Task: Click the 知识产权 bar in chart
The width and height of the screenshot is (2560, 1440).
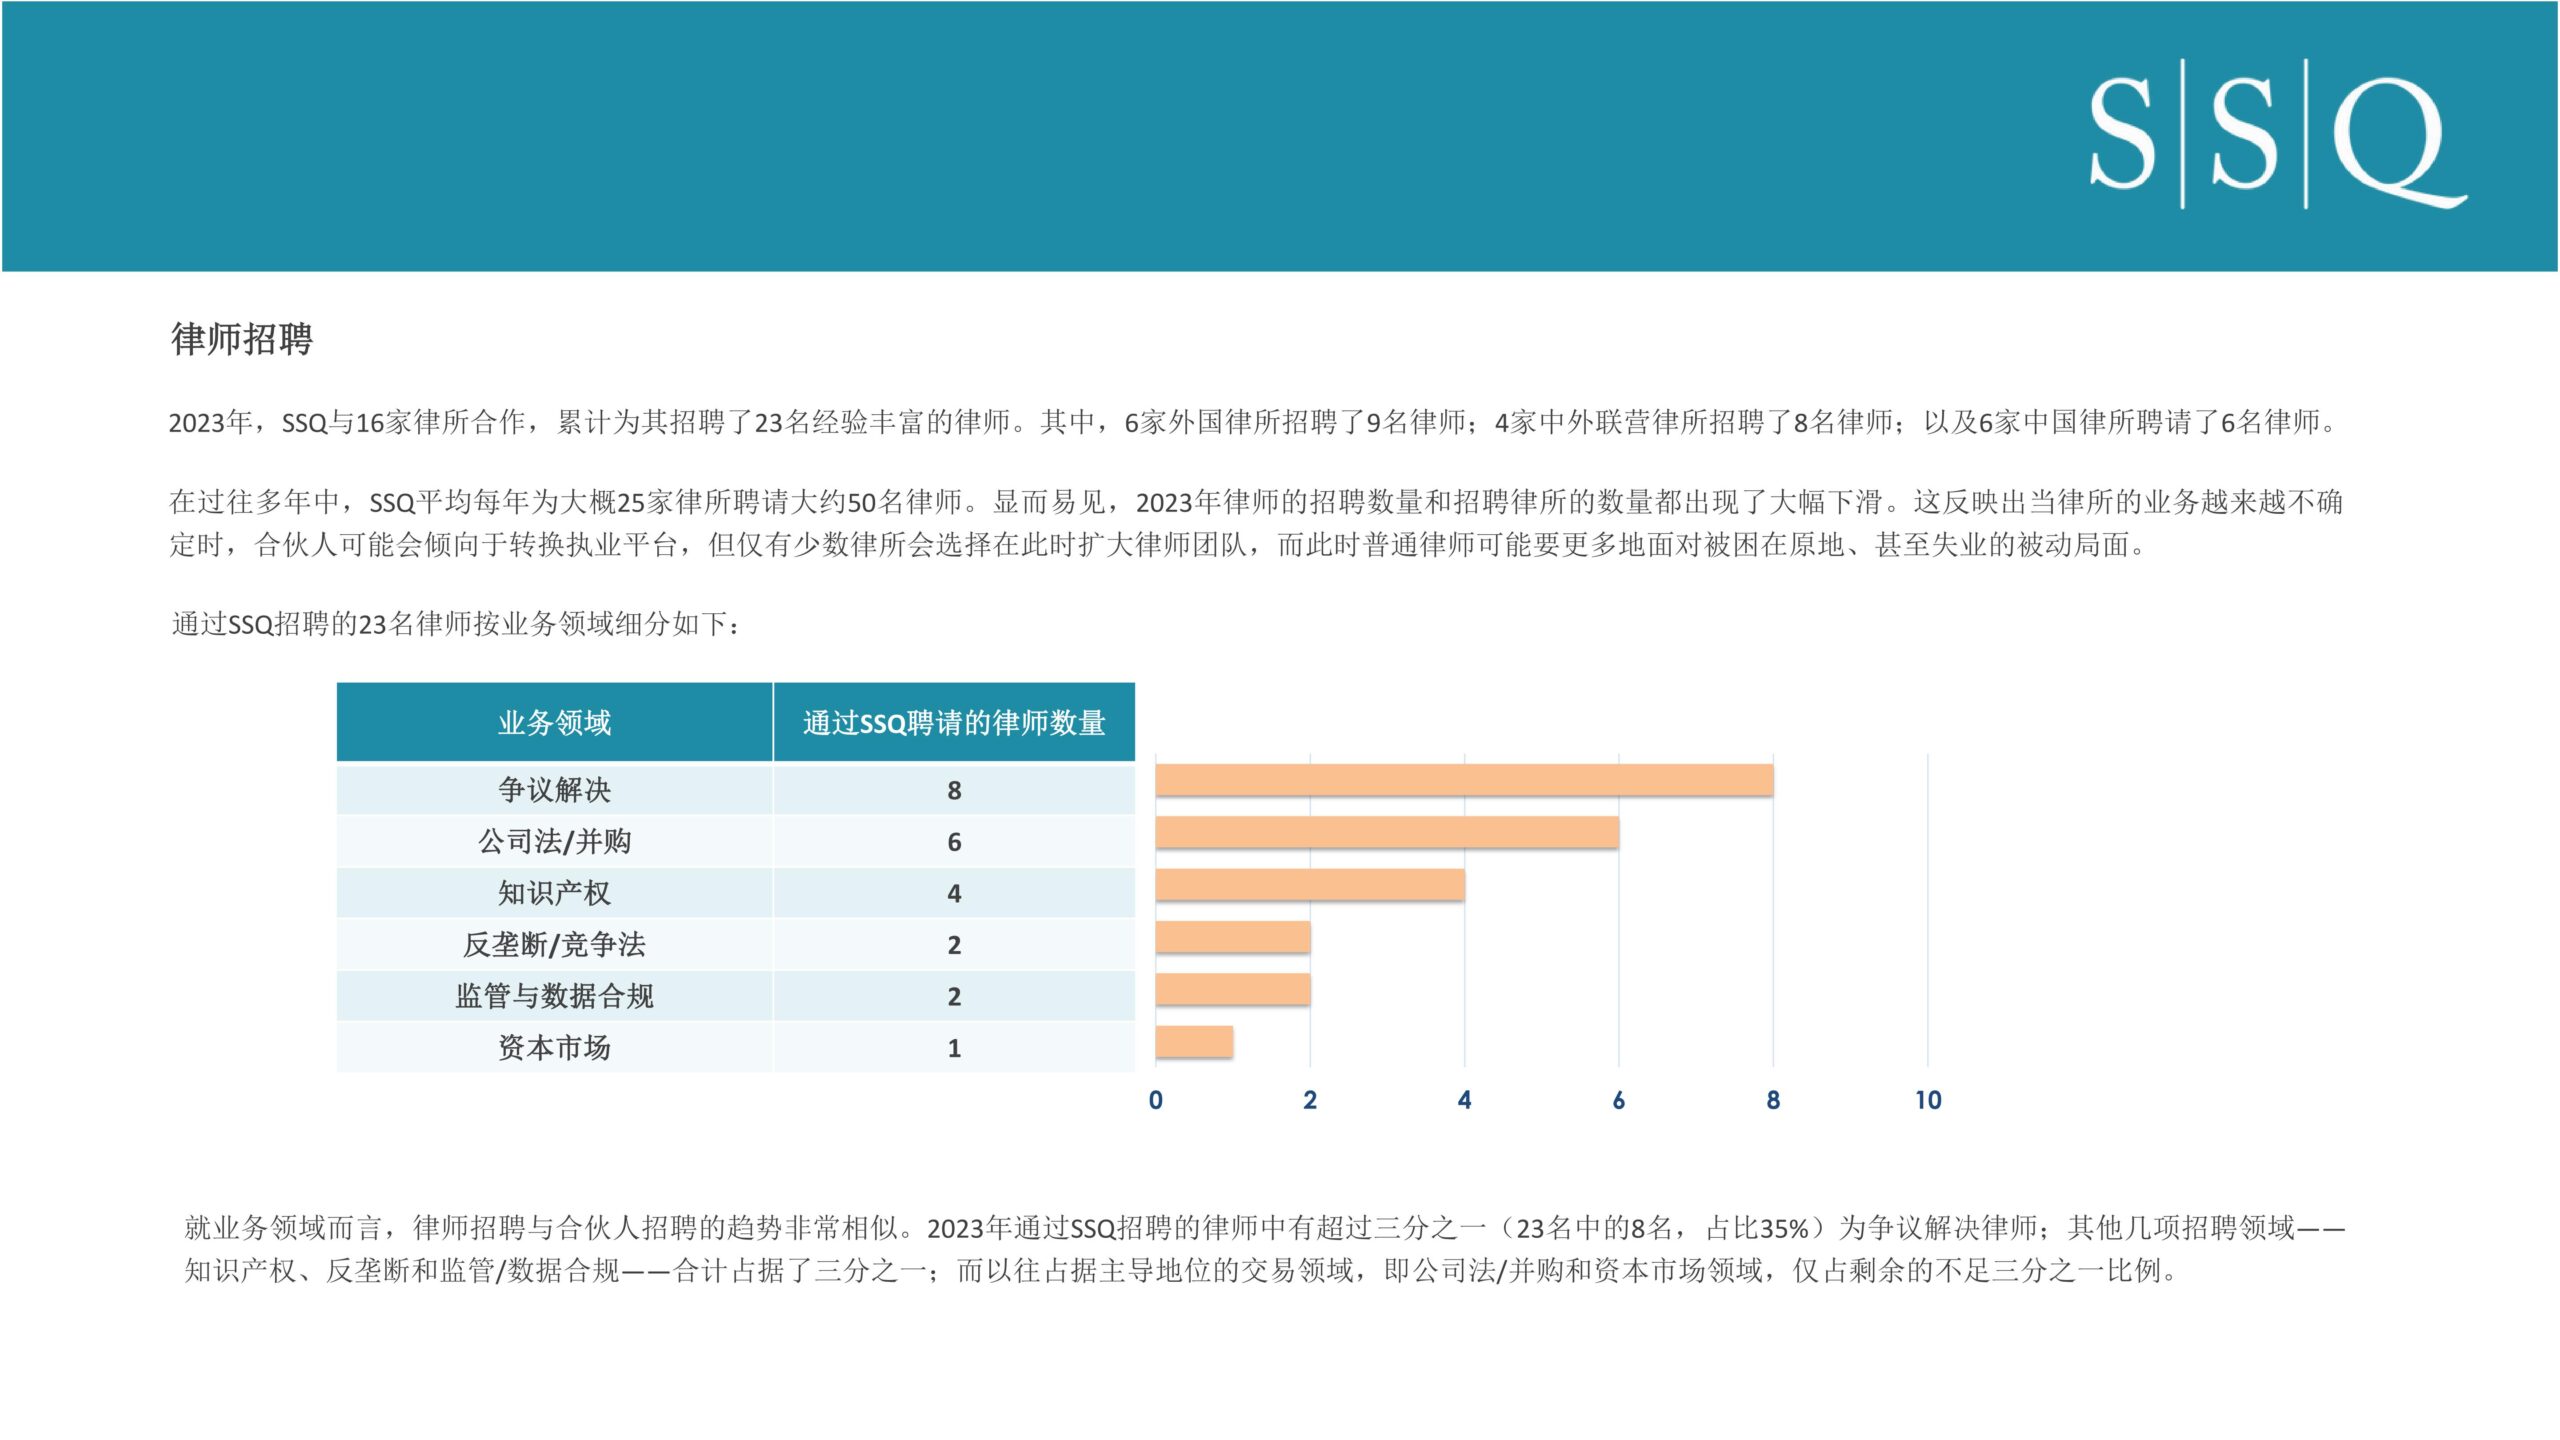Action: [x=1310, y=885]
